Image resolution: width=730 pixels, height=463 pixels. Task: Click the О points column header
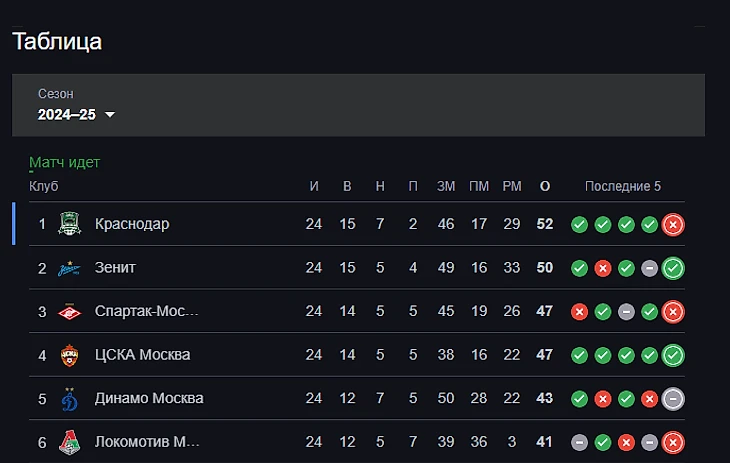pos(545,187)
